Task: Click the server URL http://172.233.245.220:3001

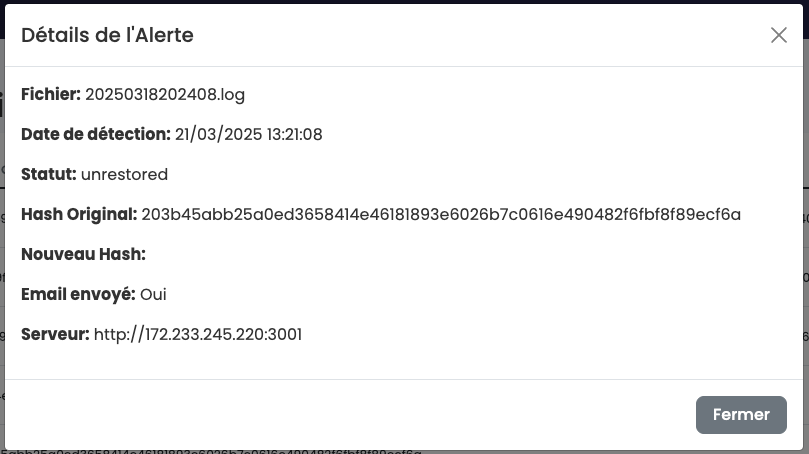Action: (198, 335)
